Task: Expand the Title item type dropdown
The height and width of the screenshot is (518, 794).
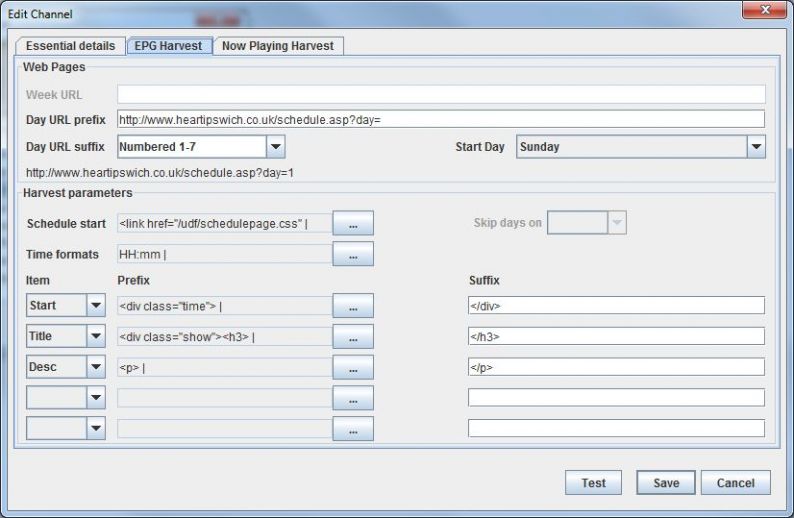Action: coord(96,338)
